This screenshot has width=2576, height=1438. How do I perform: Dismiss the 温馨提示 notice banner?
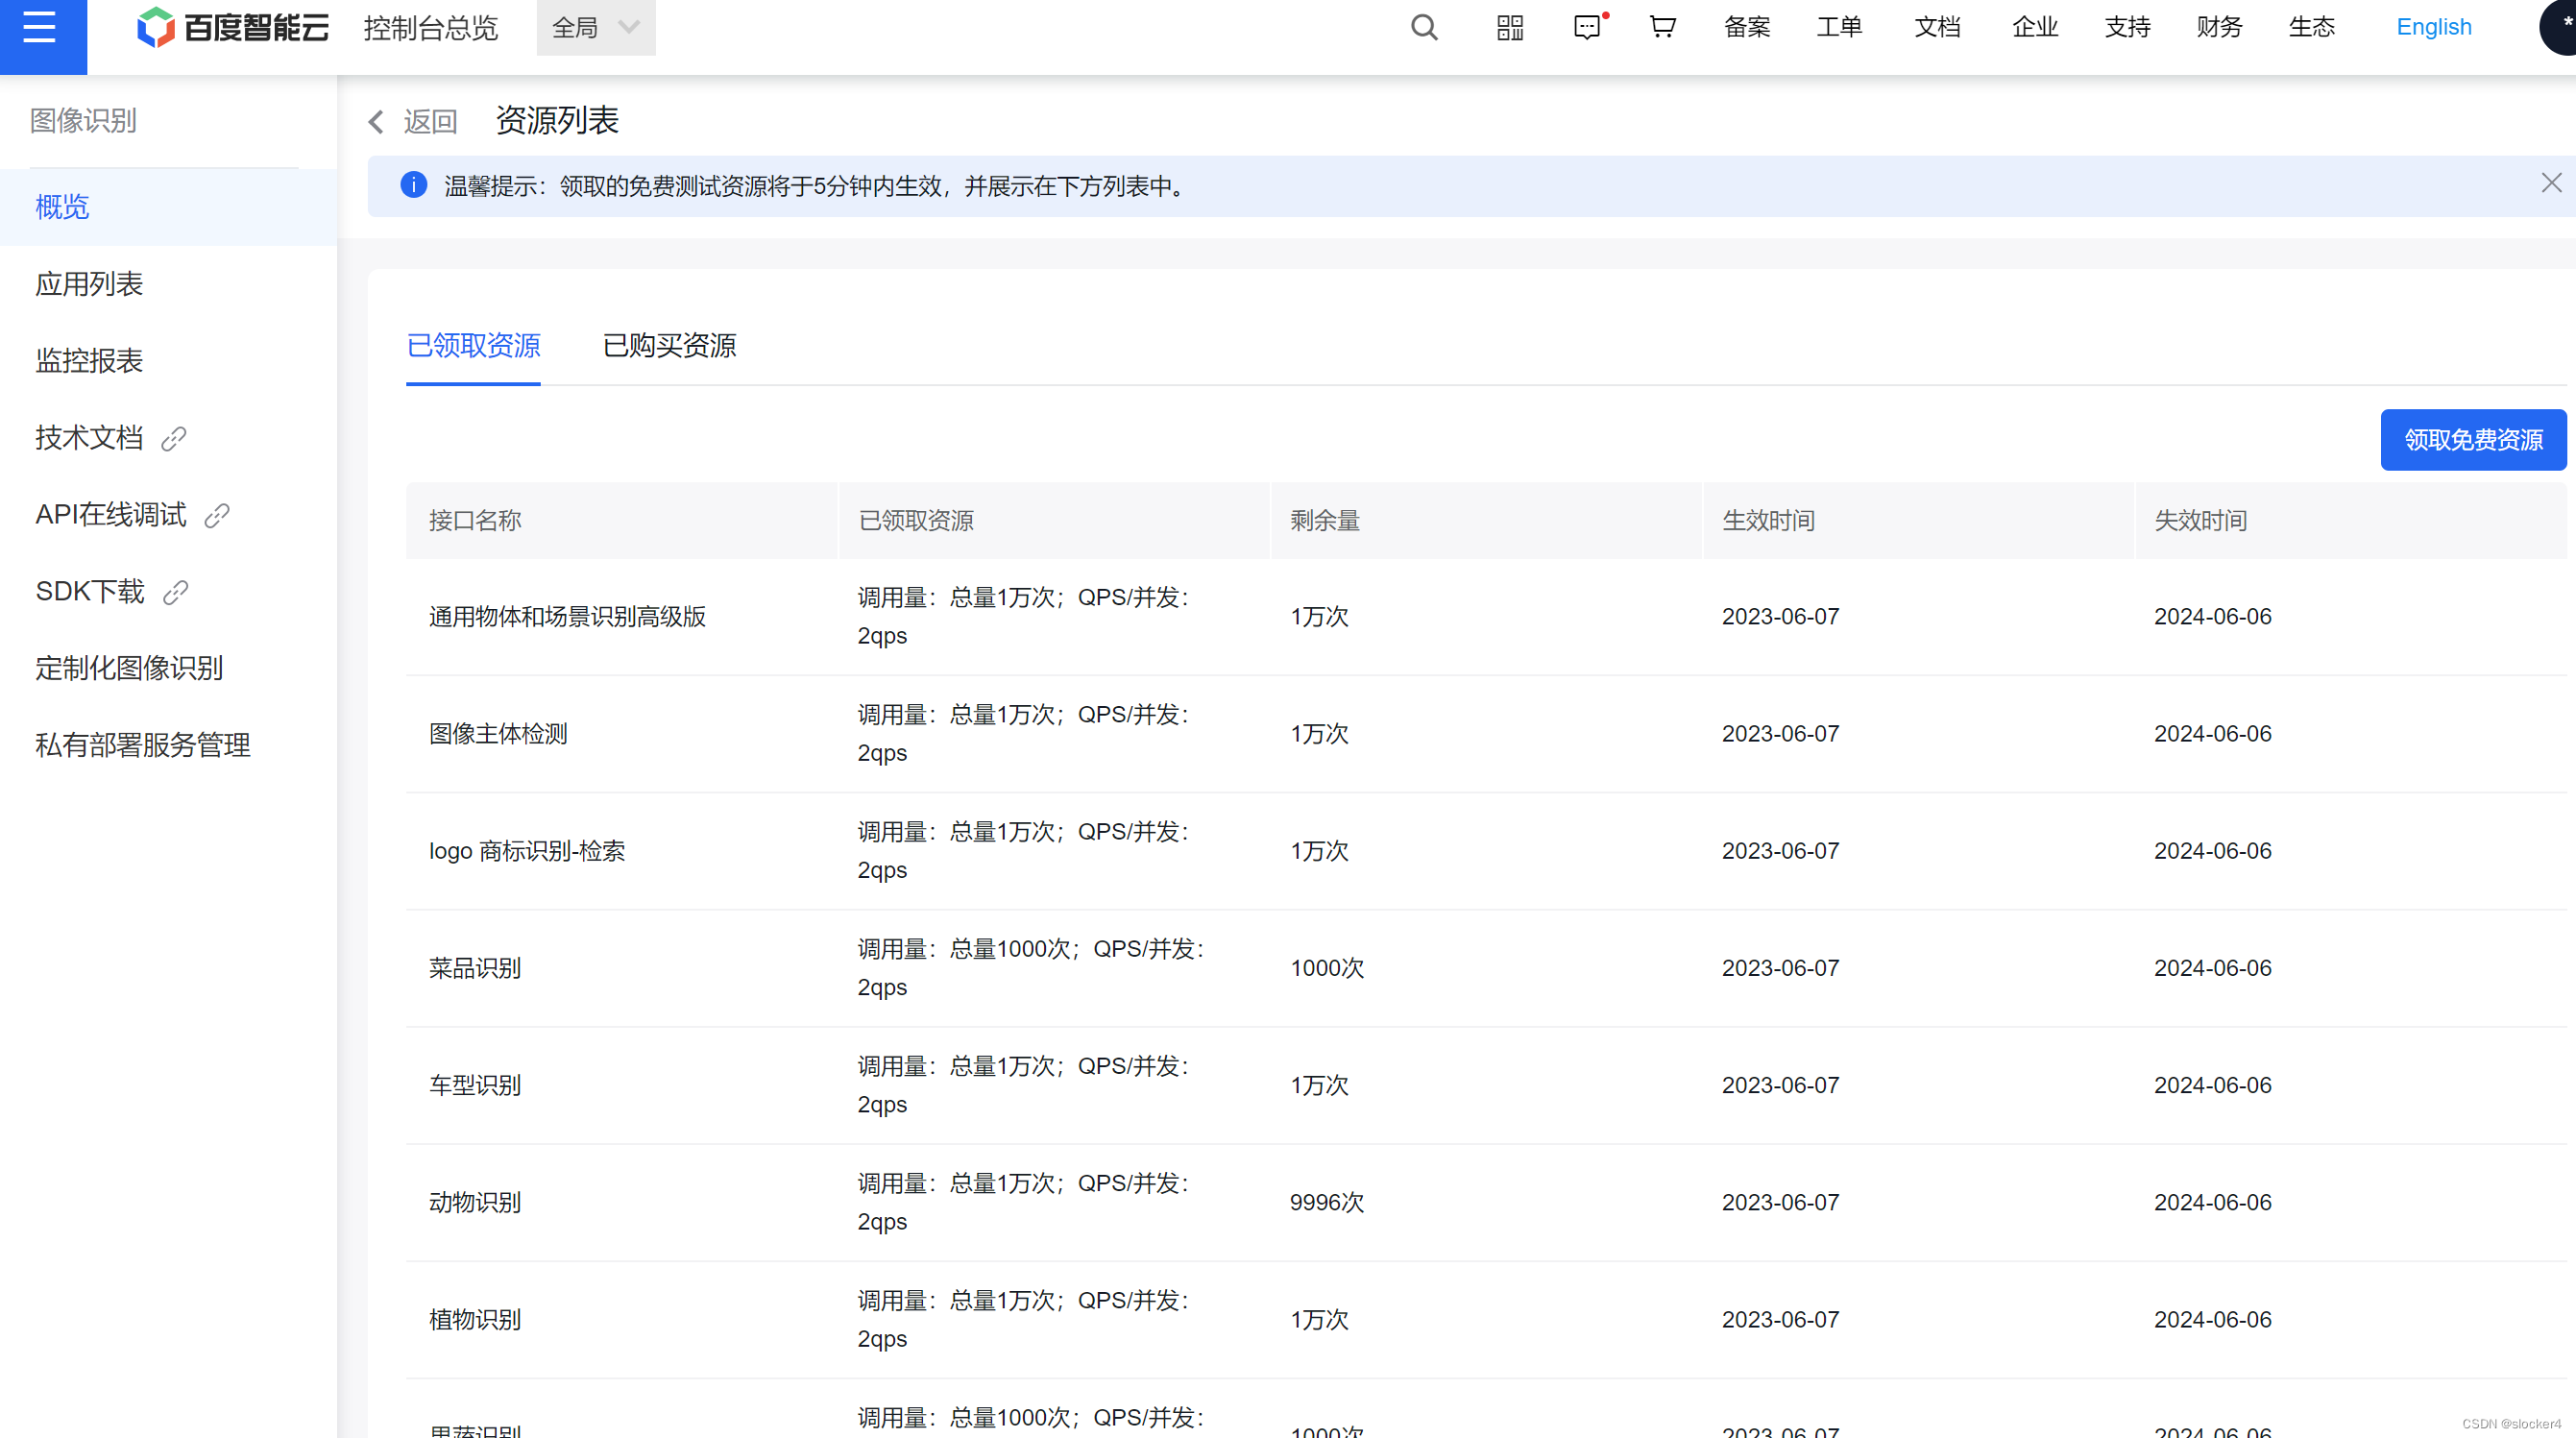(x=2552, y=182)
